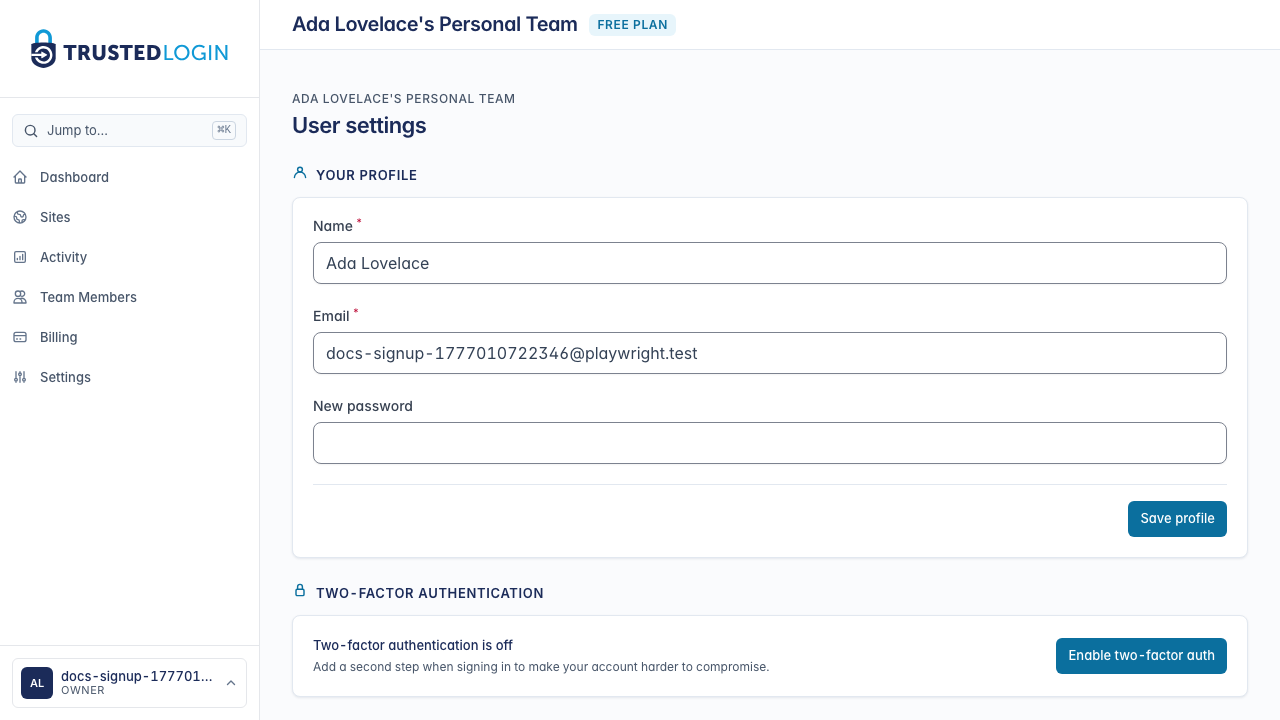Click the Two-Factor Authentication lock icon
Image resolution: width=1280 pixels, height=720 pixels.
(x=299, y=590)
